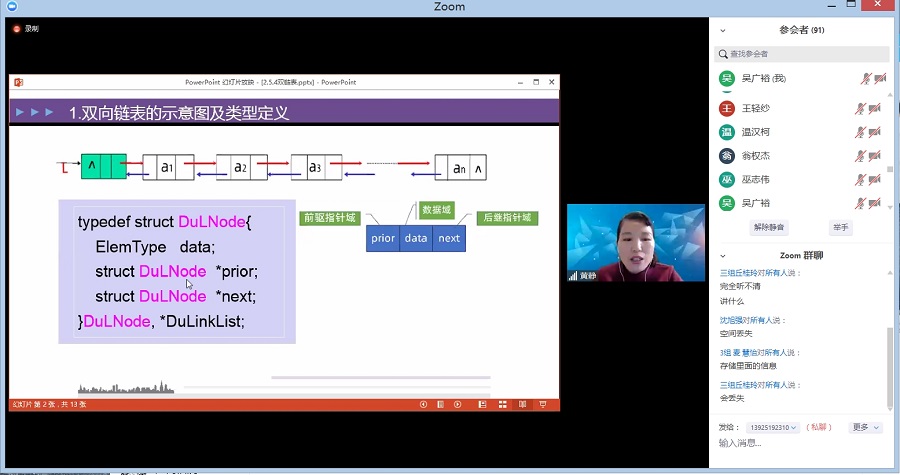The height and width of the screenshot is (475, 900).
Task: Open the 更多 dropdown in chat
Action: (866, 427)
